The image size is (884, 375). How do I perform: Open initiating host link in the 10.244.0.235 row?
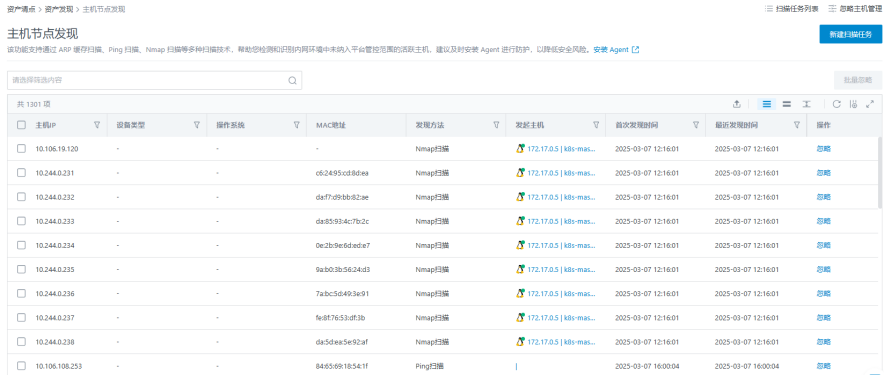pyautogui.click(x=562, y=270)
